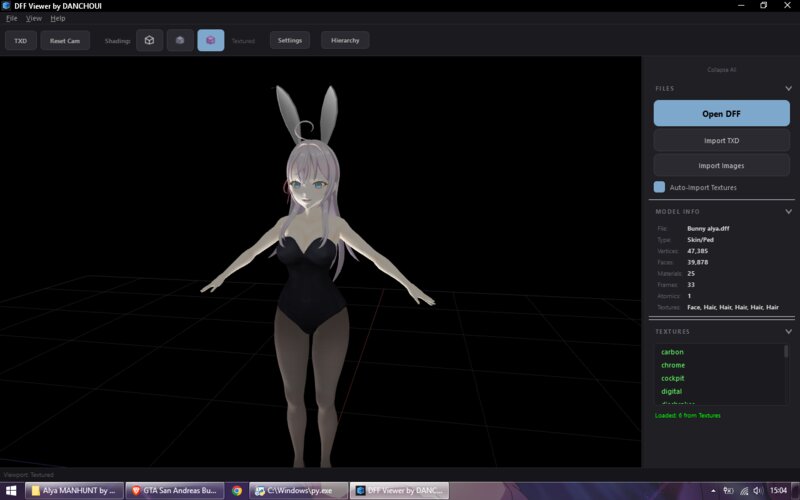The image size is (800, 500).
Task: Open the Settings panel
Action: click(290, 40)
